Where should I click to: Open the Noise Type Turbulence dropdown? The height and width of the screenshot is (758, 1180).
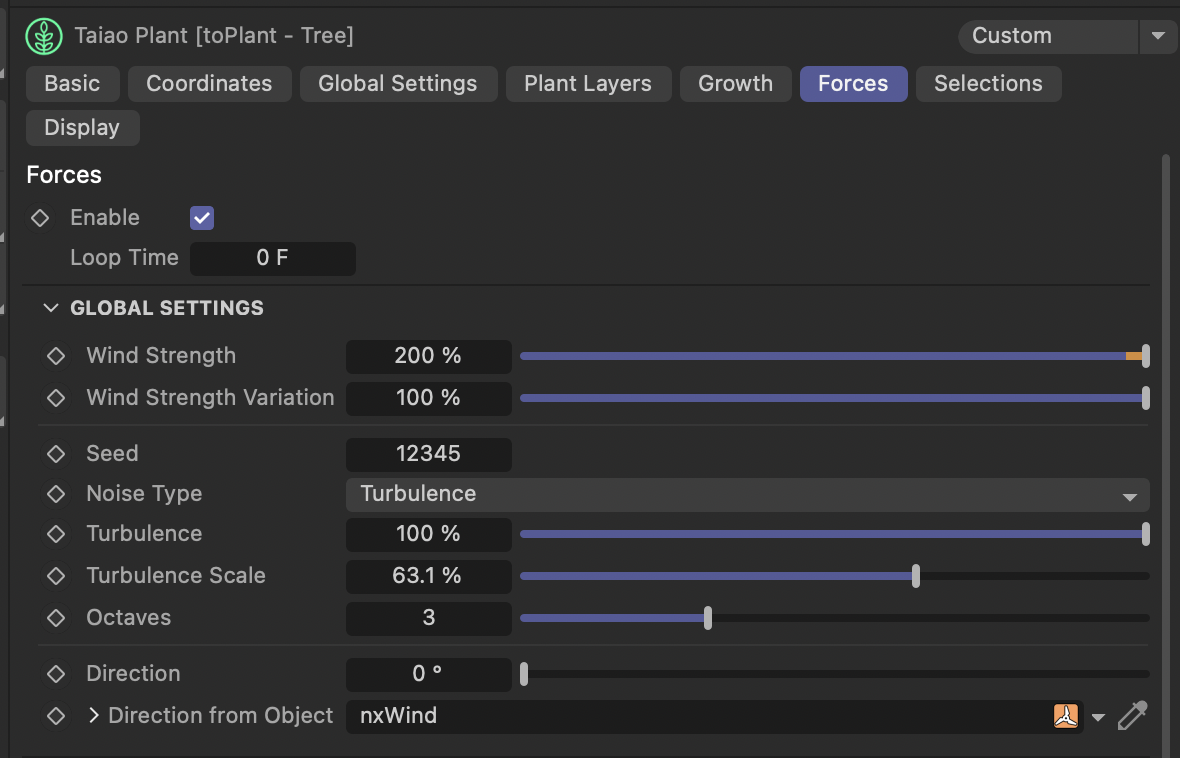point(747,495)
